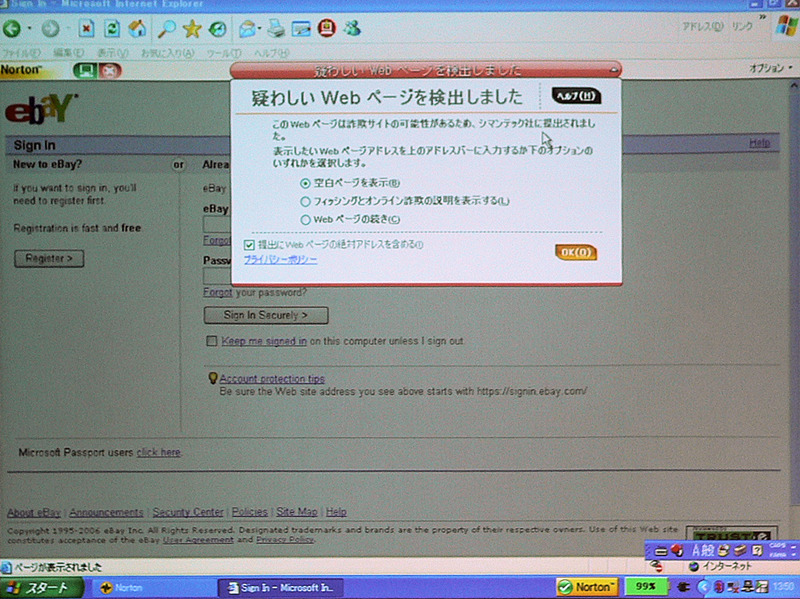Tick the Keep me signed in checkbox
Image resolution: width=800 pixels, height=599 pixels.
211,341
